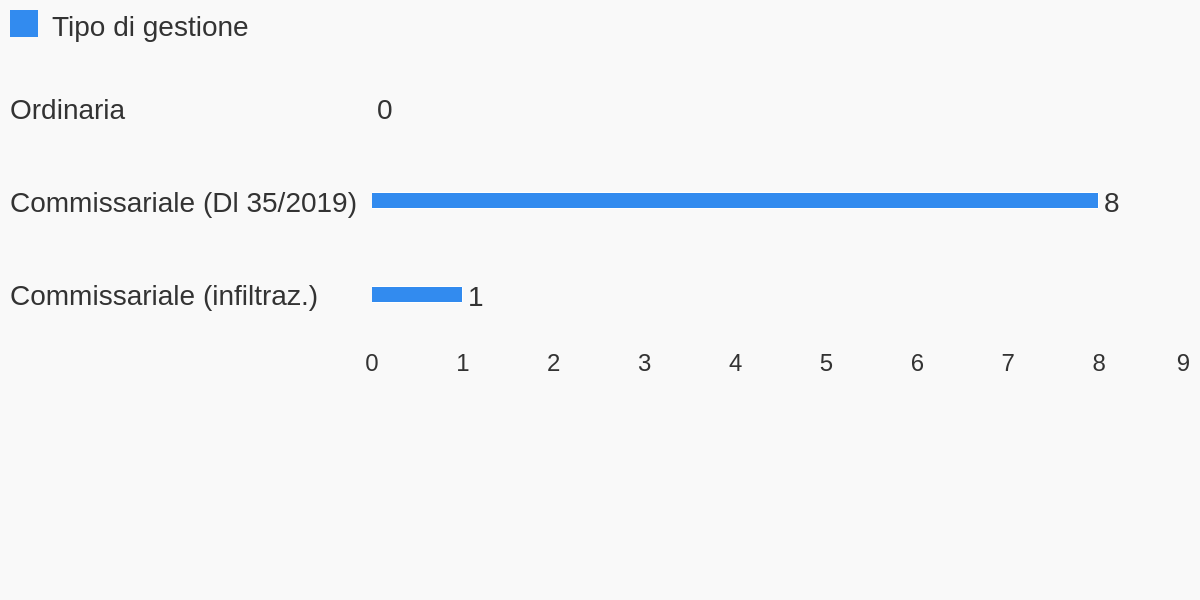Click the blue Tipo di gestione legend swatch
This screenshot has height=600, width=1200.
[x=24, y=23]
